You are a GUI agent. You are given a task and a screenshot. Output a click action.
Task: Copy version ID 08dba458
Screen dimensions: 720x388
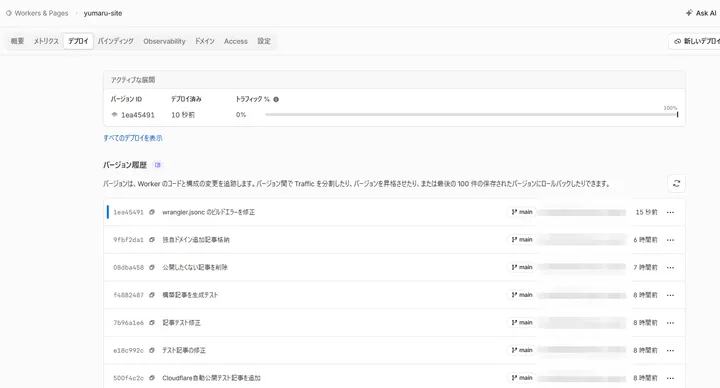click(x=152, y=267)
